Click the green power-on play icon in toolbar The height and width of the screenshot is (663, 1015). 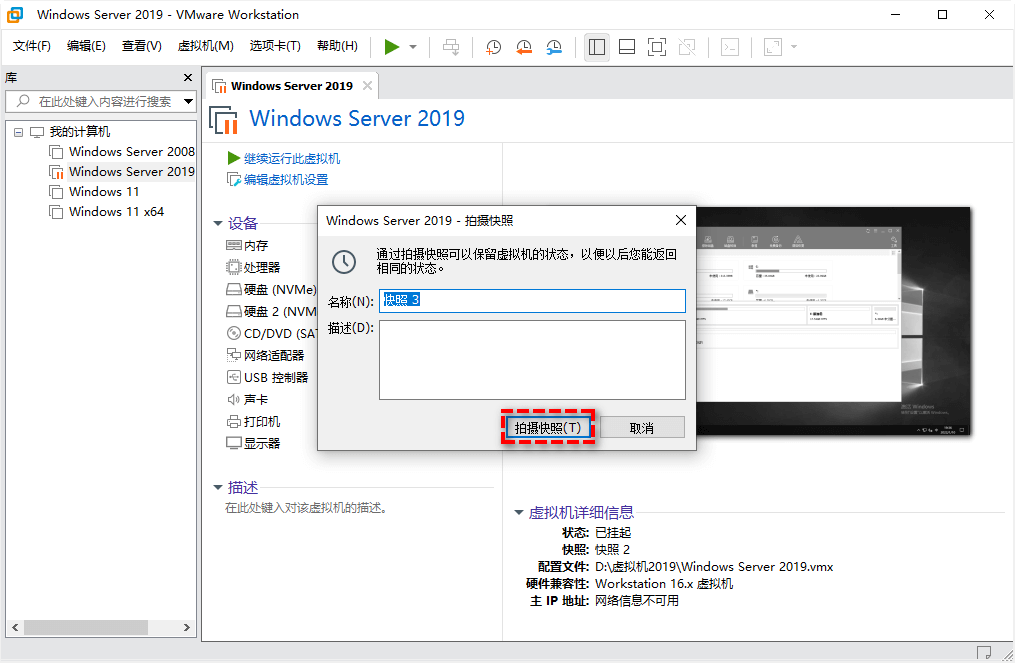click(x=391, y=47)
